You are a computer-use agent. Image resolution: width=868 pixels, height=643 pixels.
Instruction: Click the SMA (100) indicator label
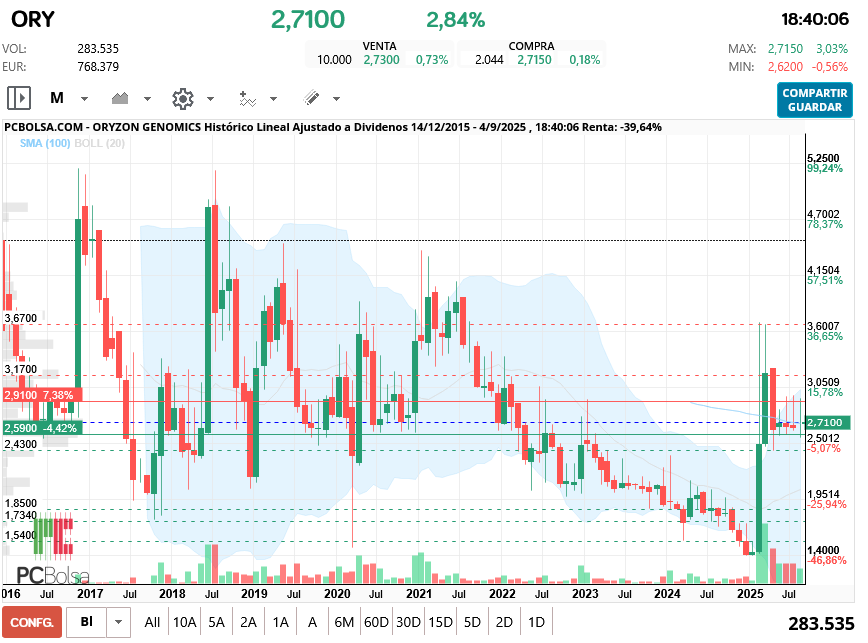click(45, 143)
